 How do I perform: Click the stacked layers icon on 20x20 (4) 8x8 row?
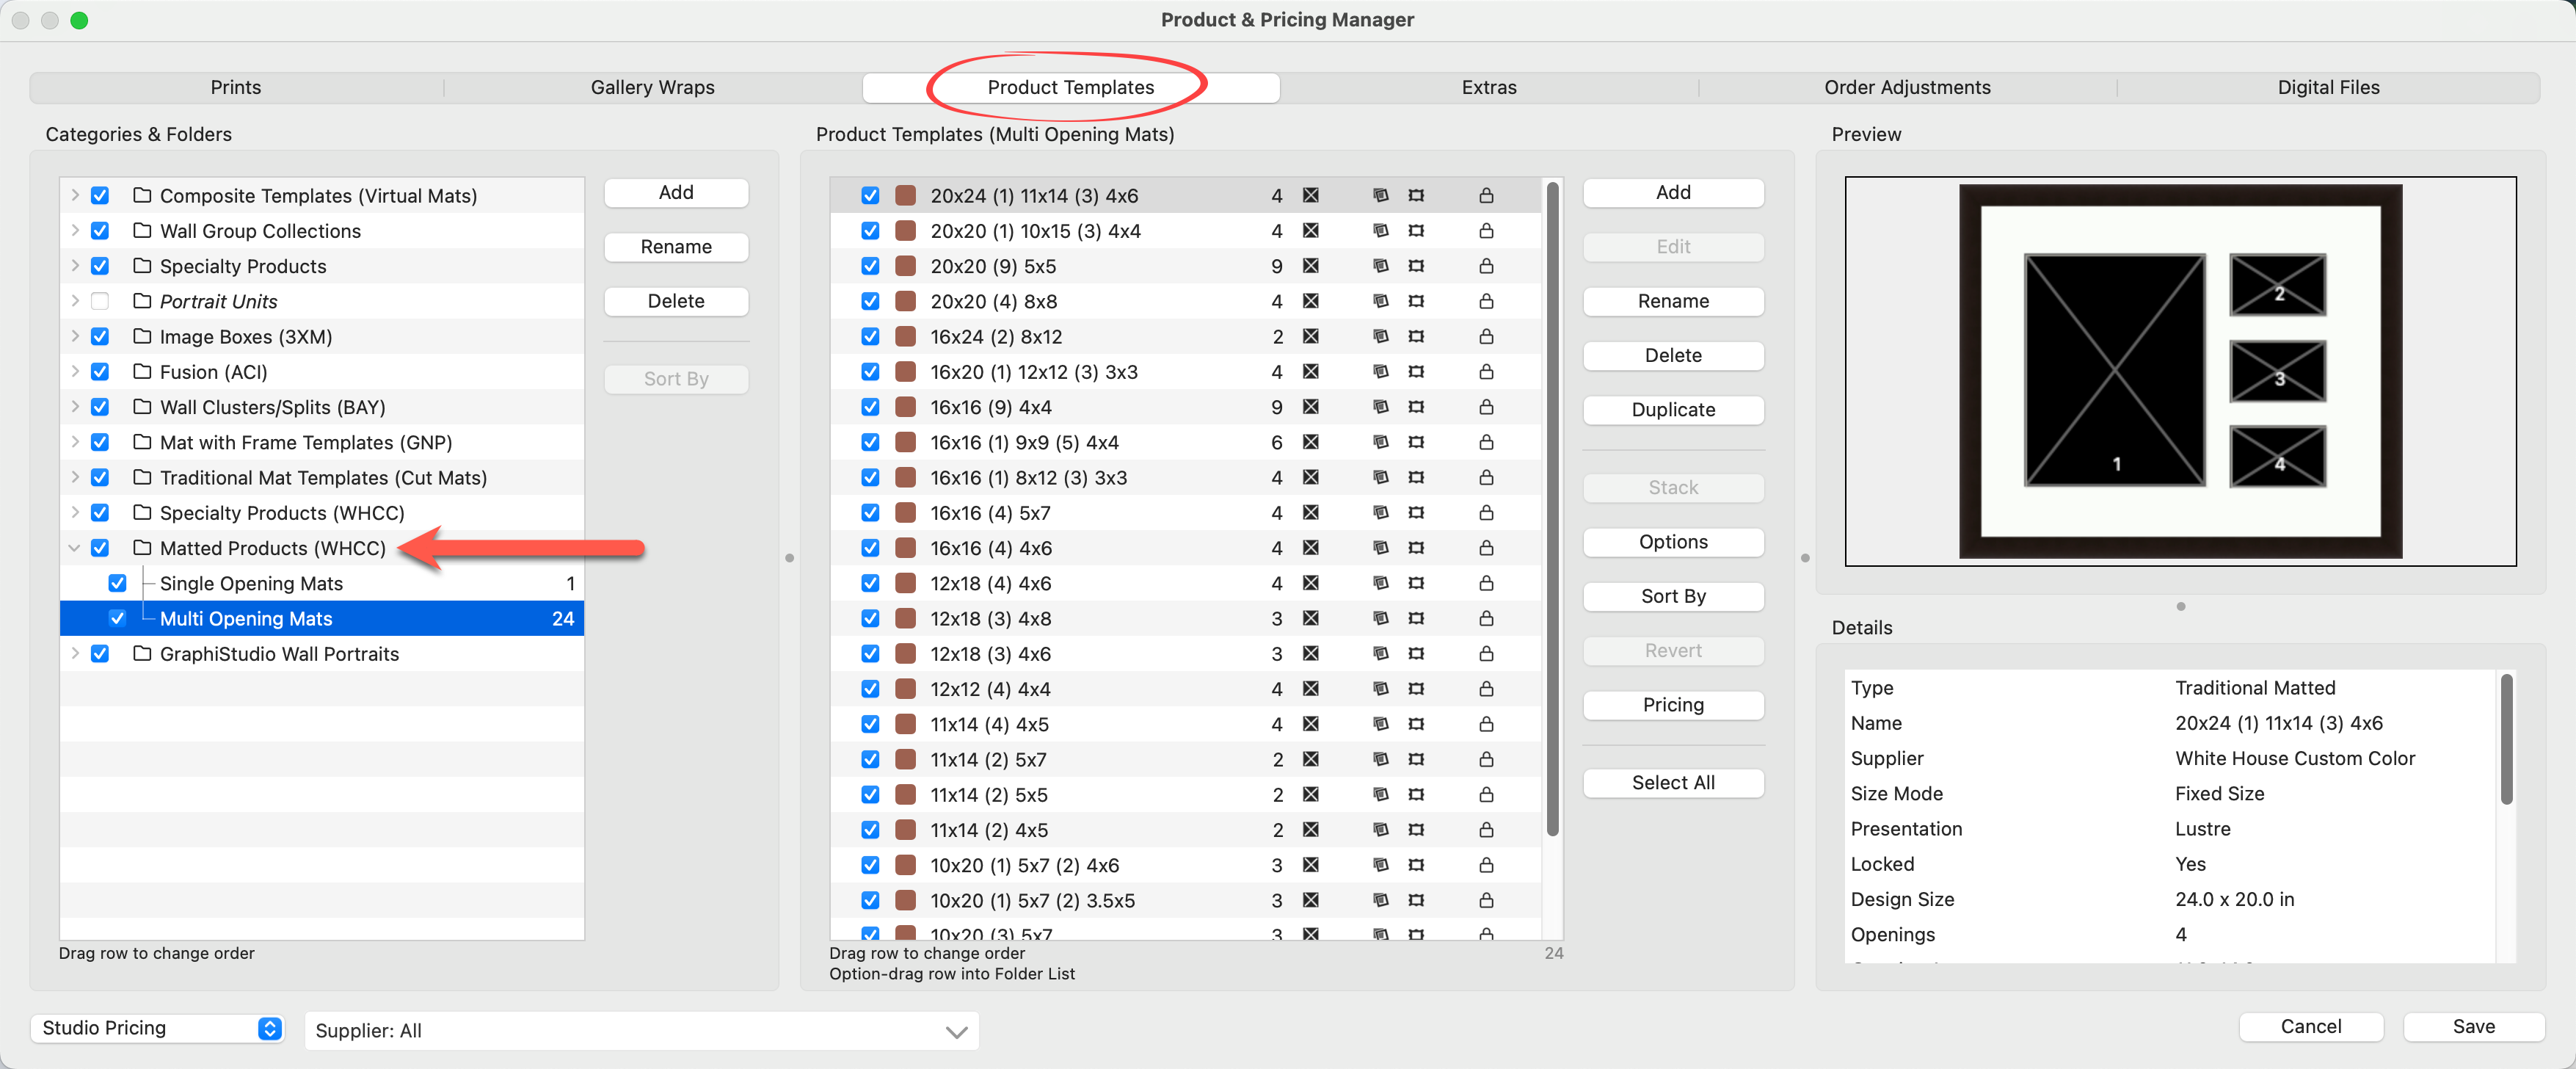point(1380,301)
